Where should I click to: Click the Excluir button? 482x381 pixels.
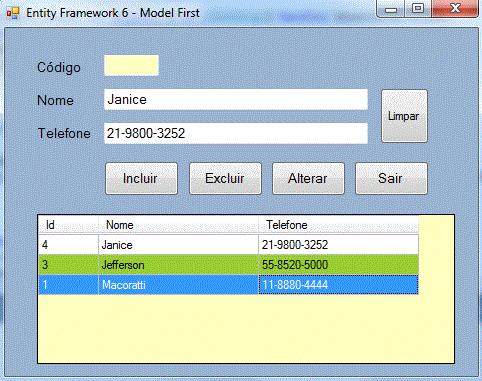(225, 178)
